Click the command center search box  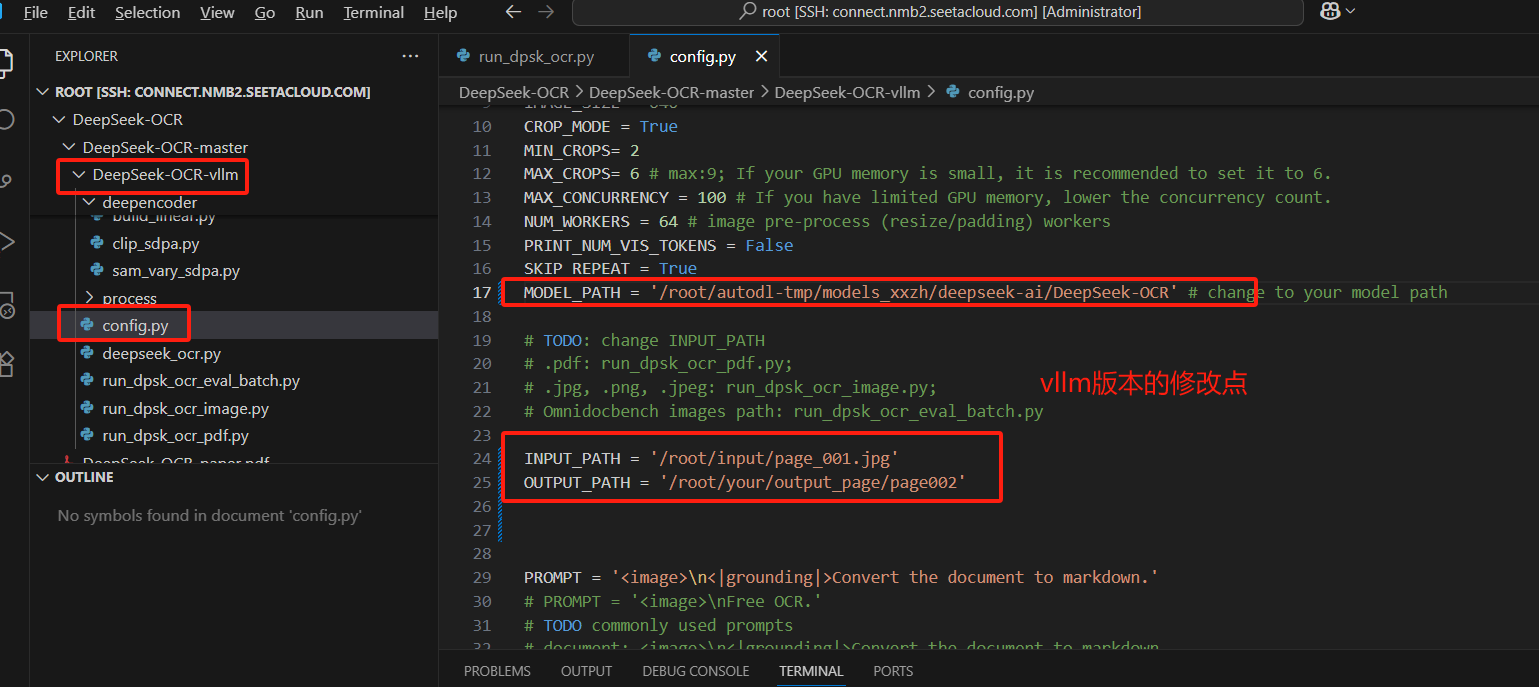(x=938, y=12)
